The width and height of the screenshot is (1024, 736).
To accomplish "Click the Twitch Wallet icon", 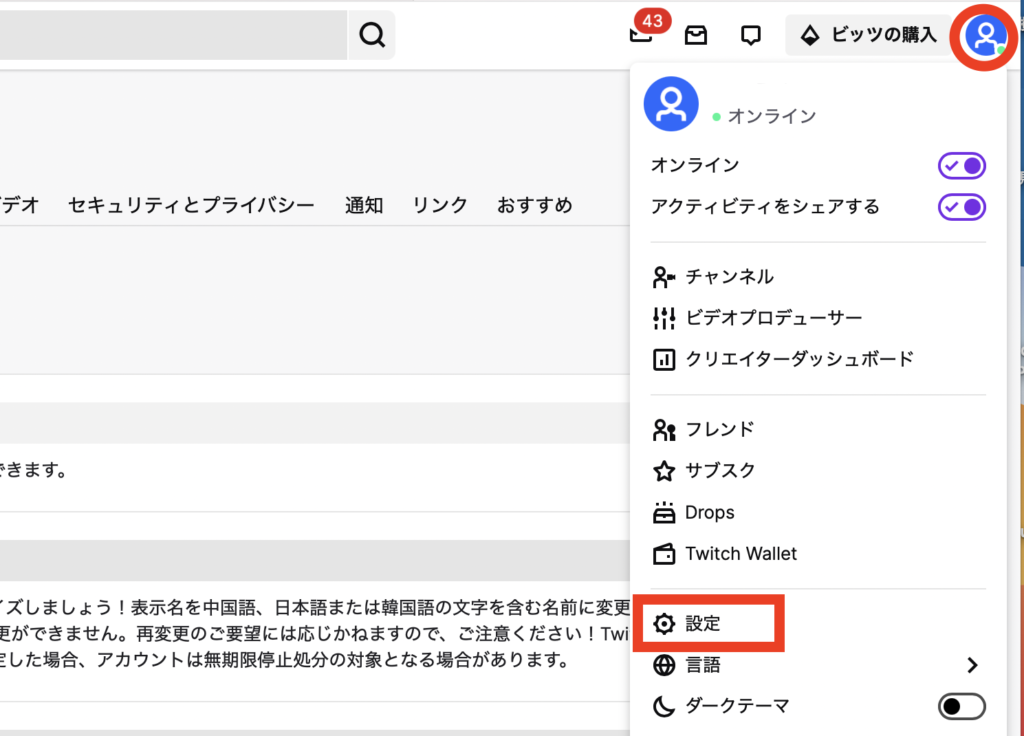I will coord(664,554).
